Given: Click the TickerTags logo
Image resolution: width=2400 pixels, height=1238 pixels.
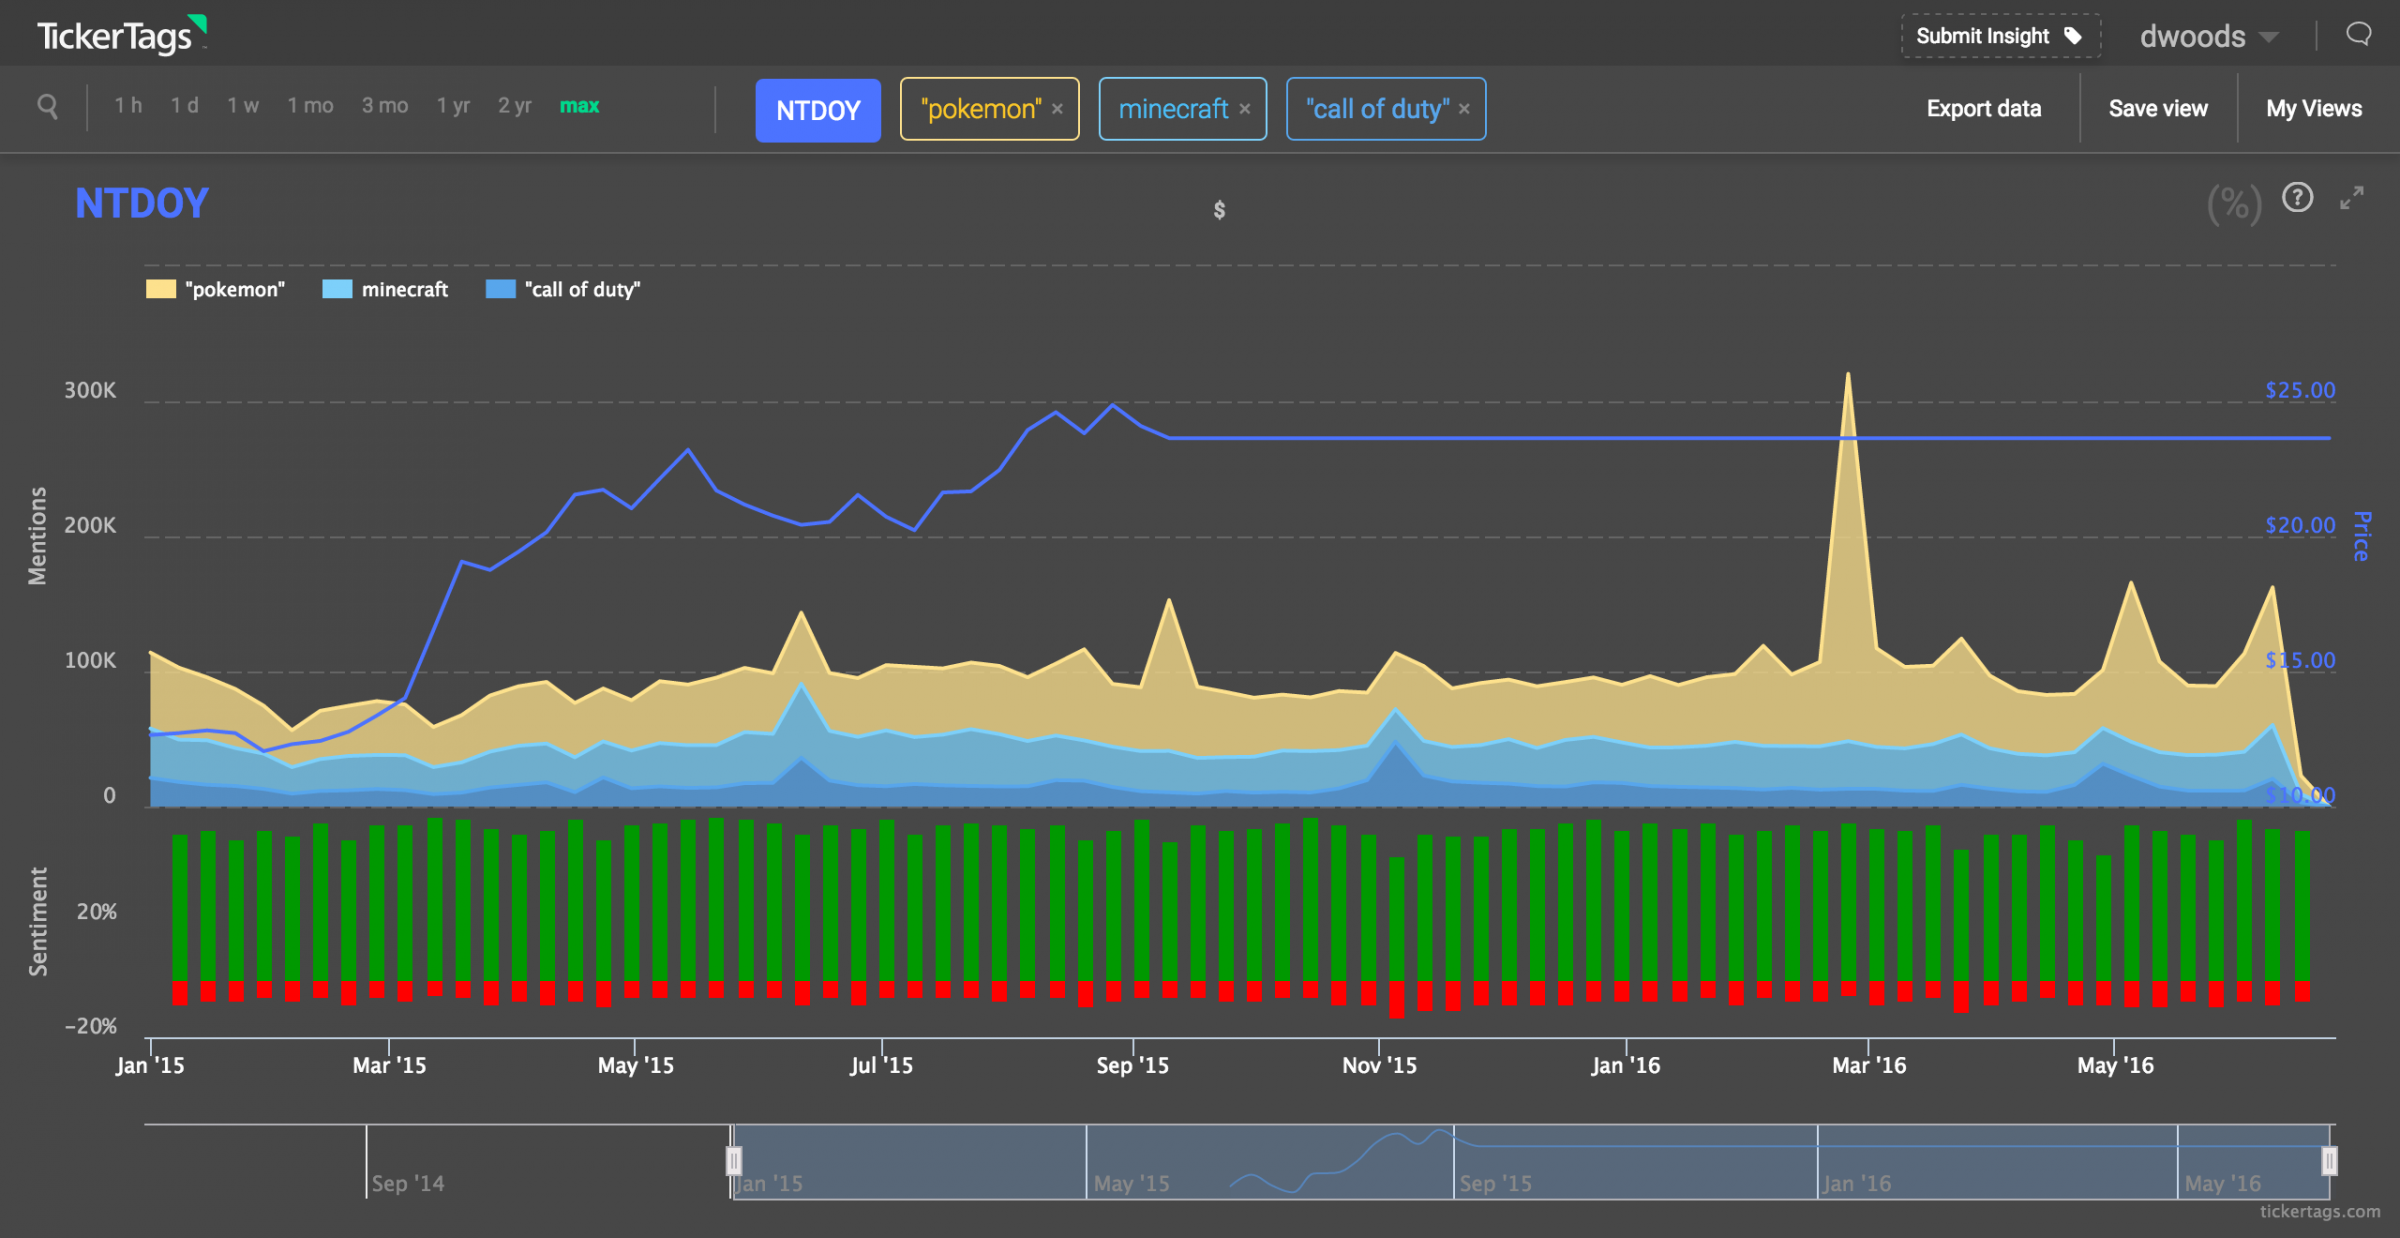Looking at the screenshot, I should tap(121, 35).
